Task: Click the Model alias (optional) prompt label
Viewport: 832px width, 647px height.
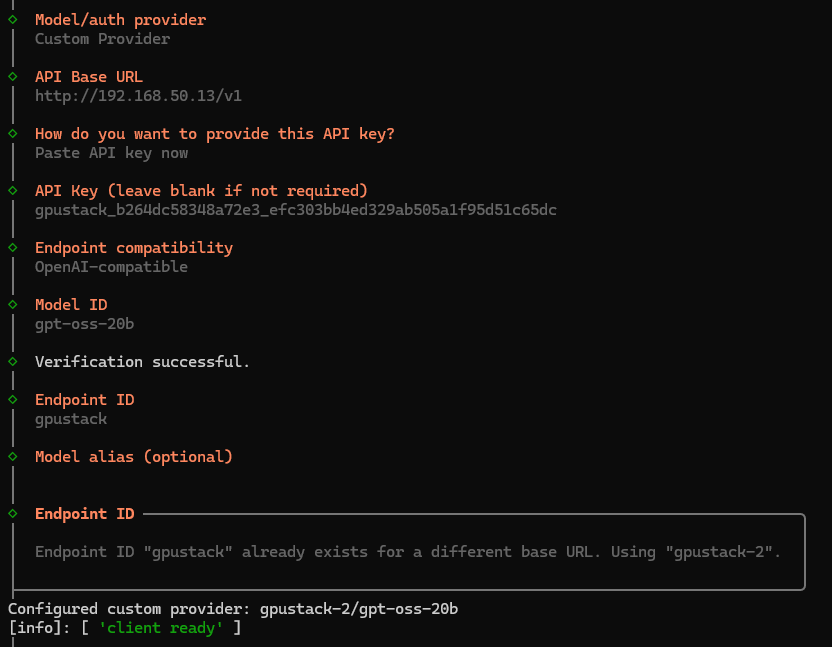Action: coord(133,456)
